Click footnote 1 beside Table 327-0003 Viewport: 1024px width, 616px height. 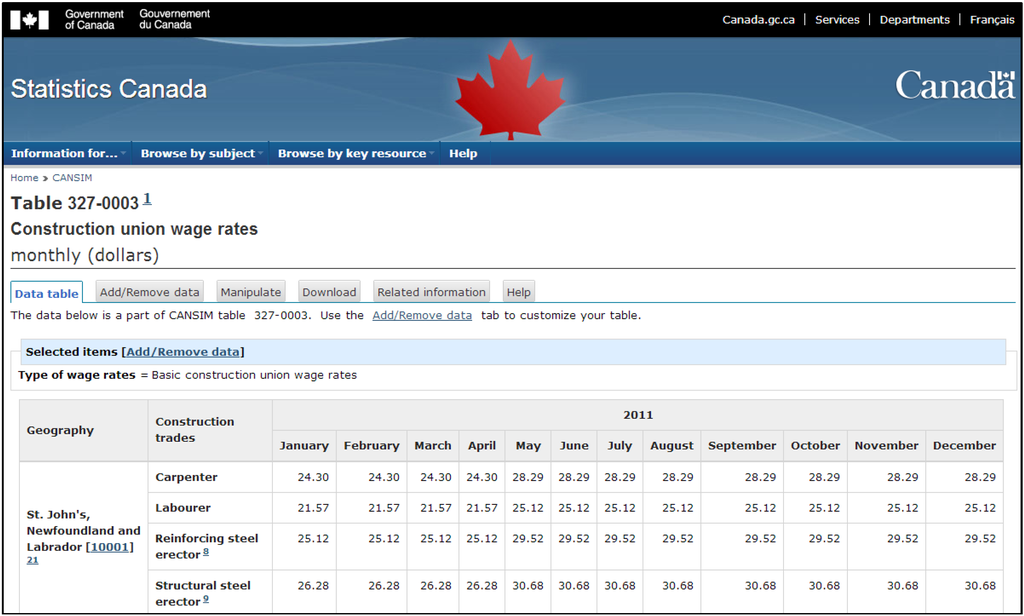point(147,199)
